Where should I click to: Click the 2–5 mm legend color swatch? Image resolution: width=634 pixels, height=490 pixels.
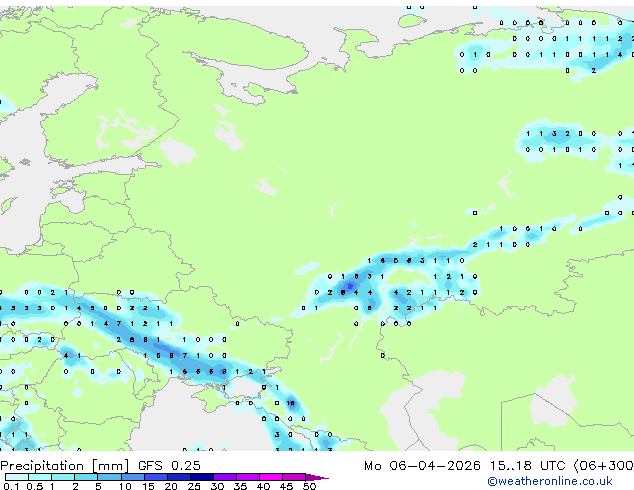point(86,477)
